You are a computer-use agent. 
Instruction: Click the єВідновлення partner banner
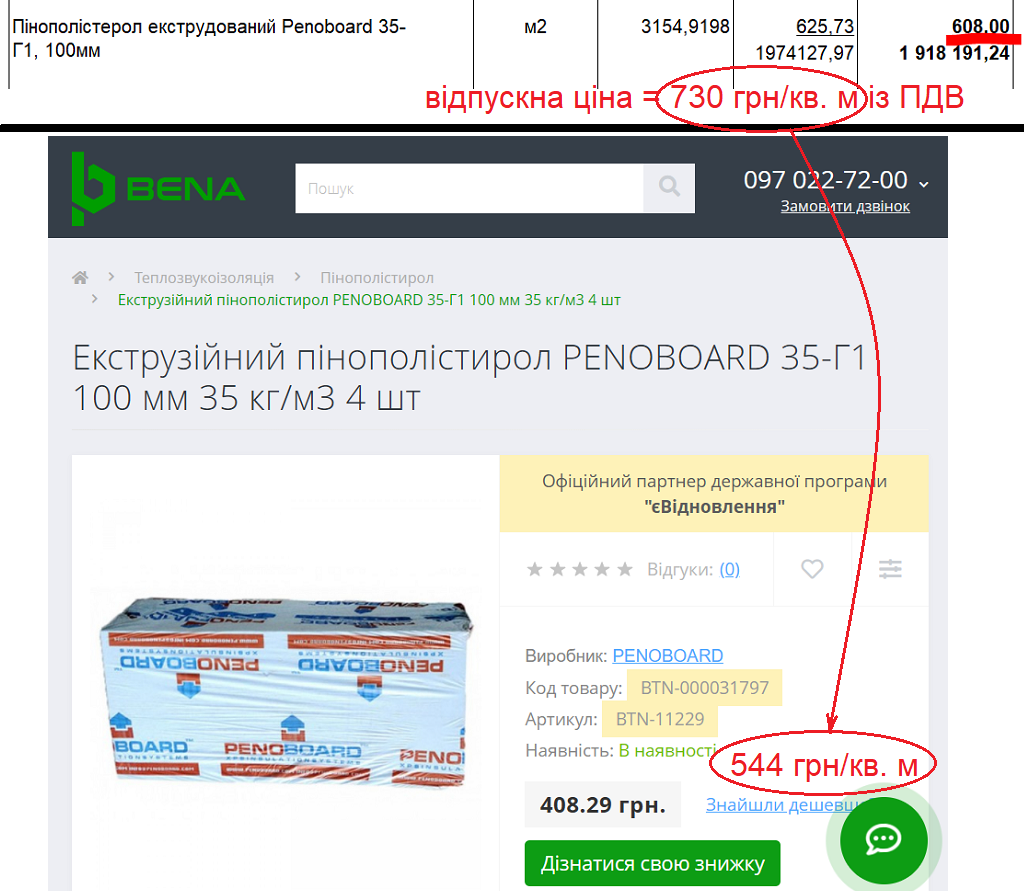(x=714, y=494)
